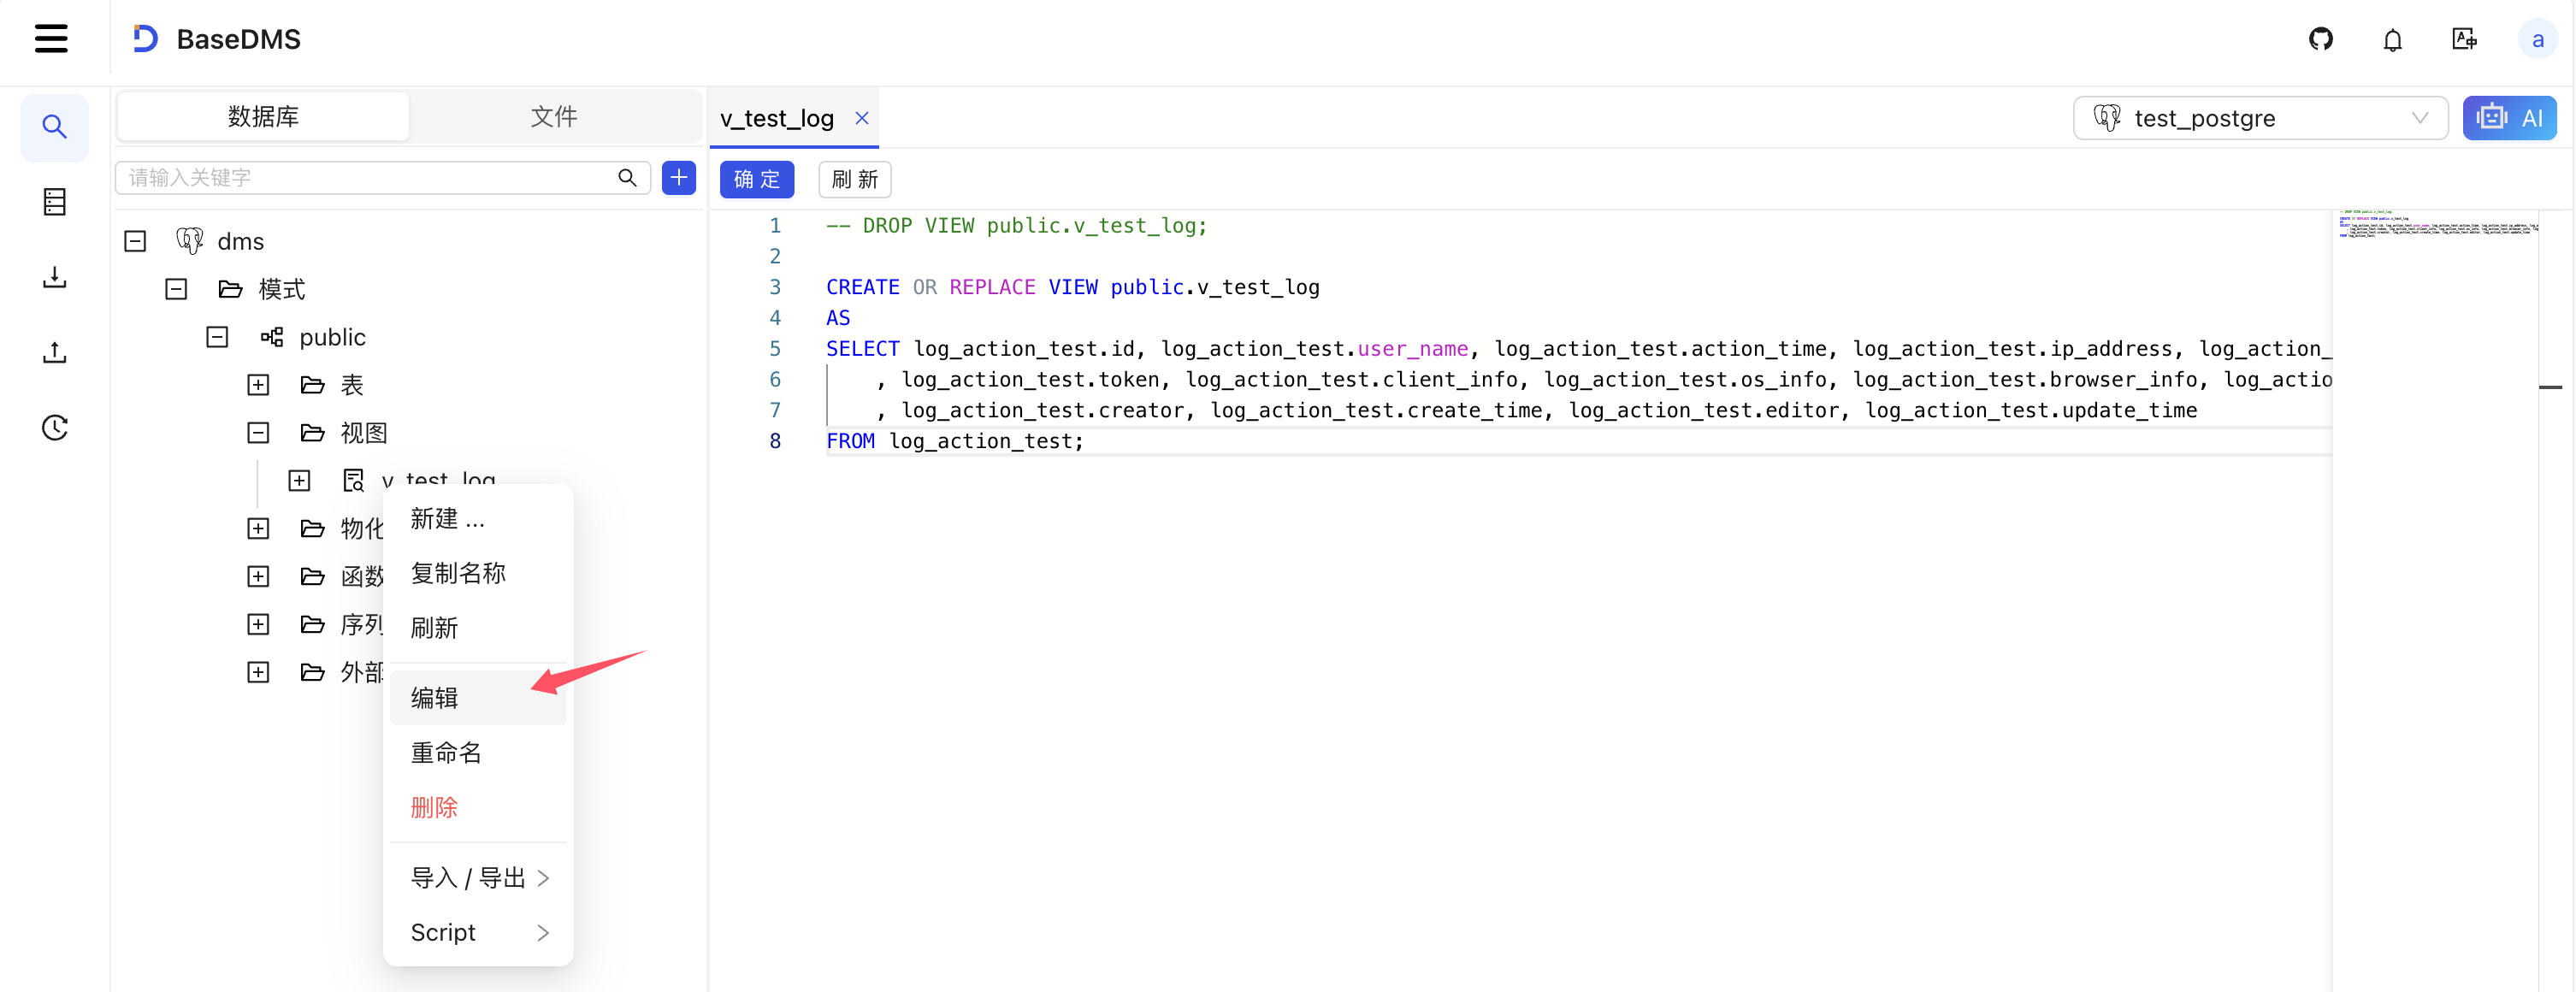Choose 重命名 in the context menu
Screen dimensions: 2576x992
pyautogui.click(x=478, y=753)
